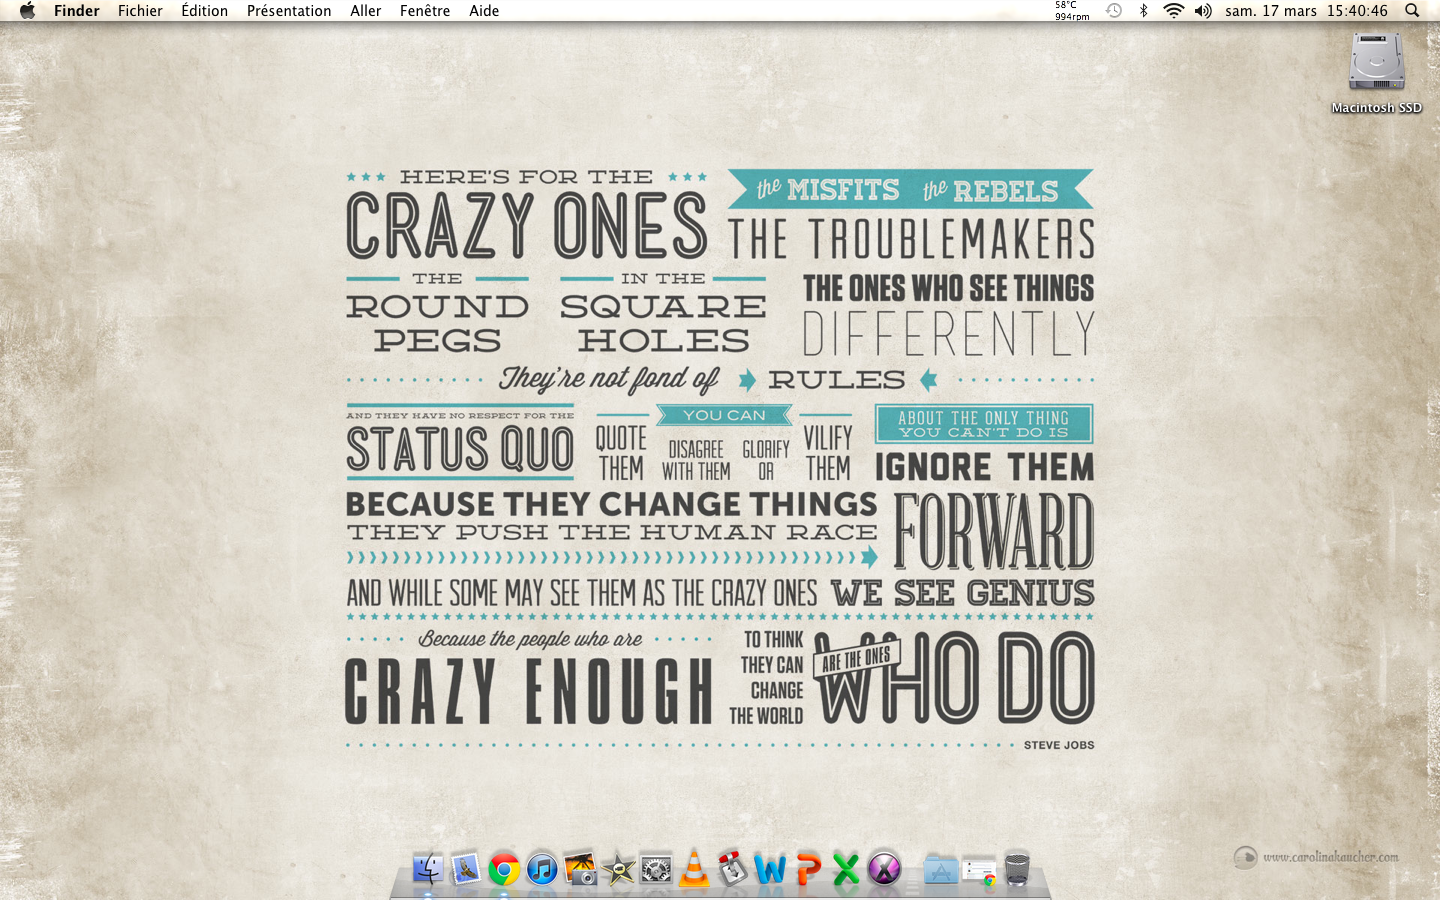Click the temperature and fan speed status item
1440x900 pixels.
[x=1072, y=10]
